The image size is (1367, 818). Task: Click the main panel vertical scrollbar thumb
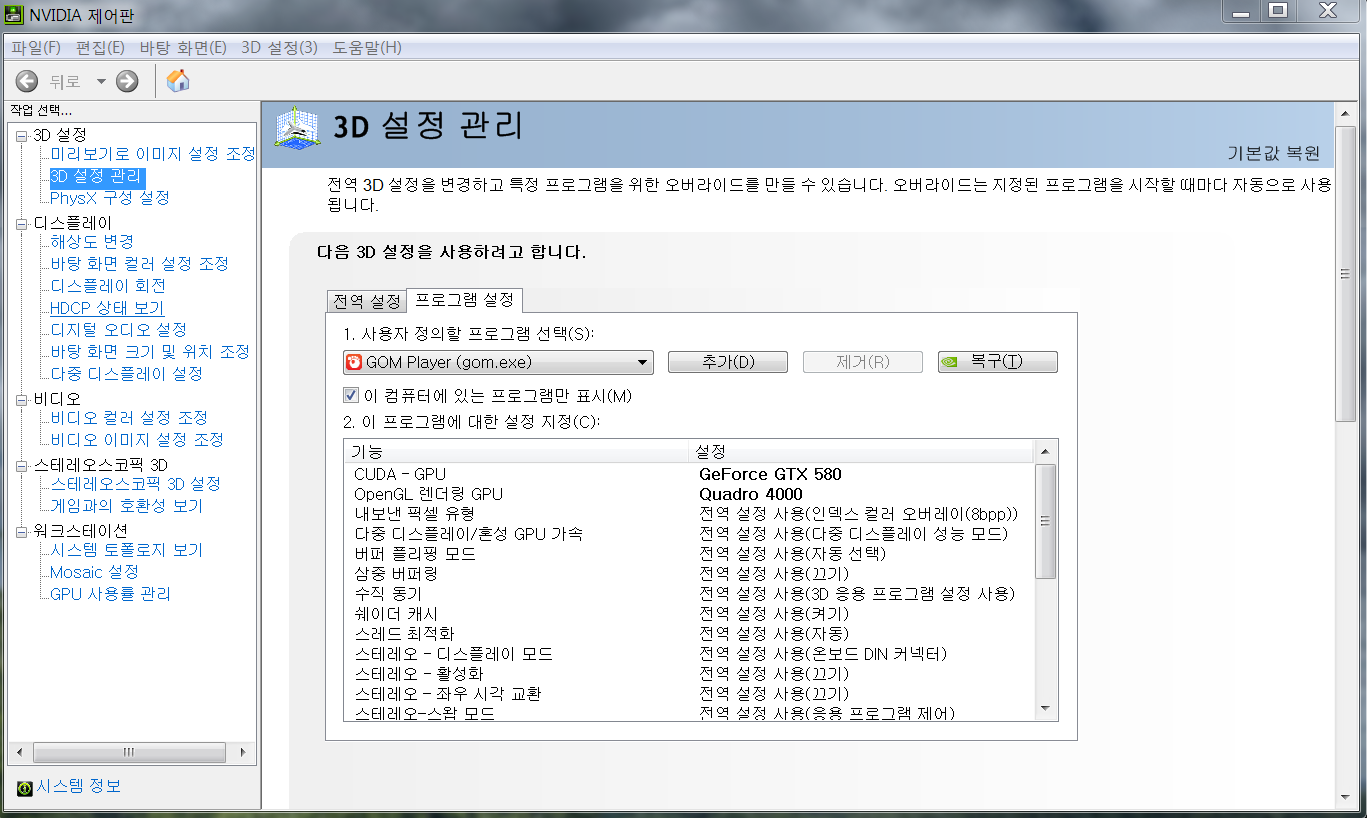point(1346,273)
